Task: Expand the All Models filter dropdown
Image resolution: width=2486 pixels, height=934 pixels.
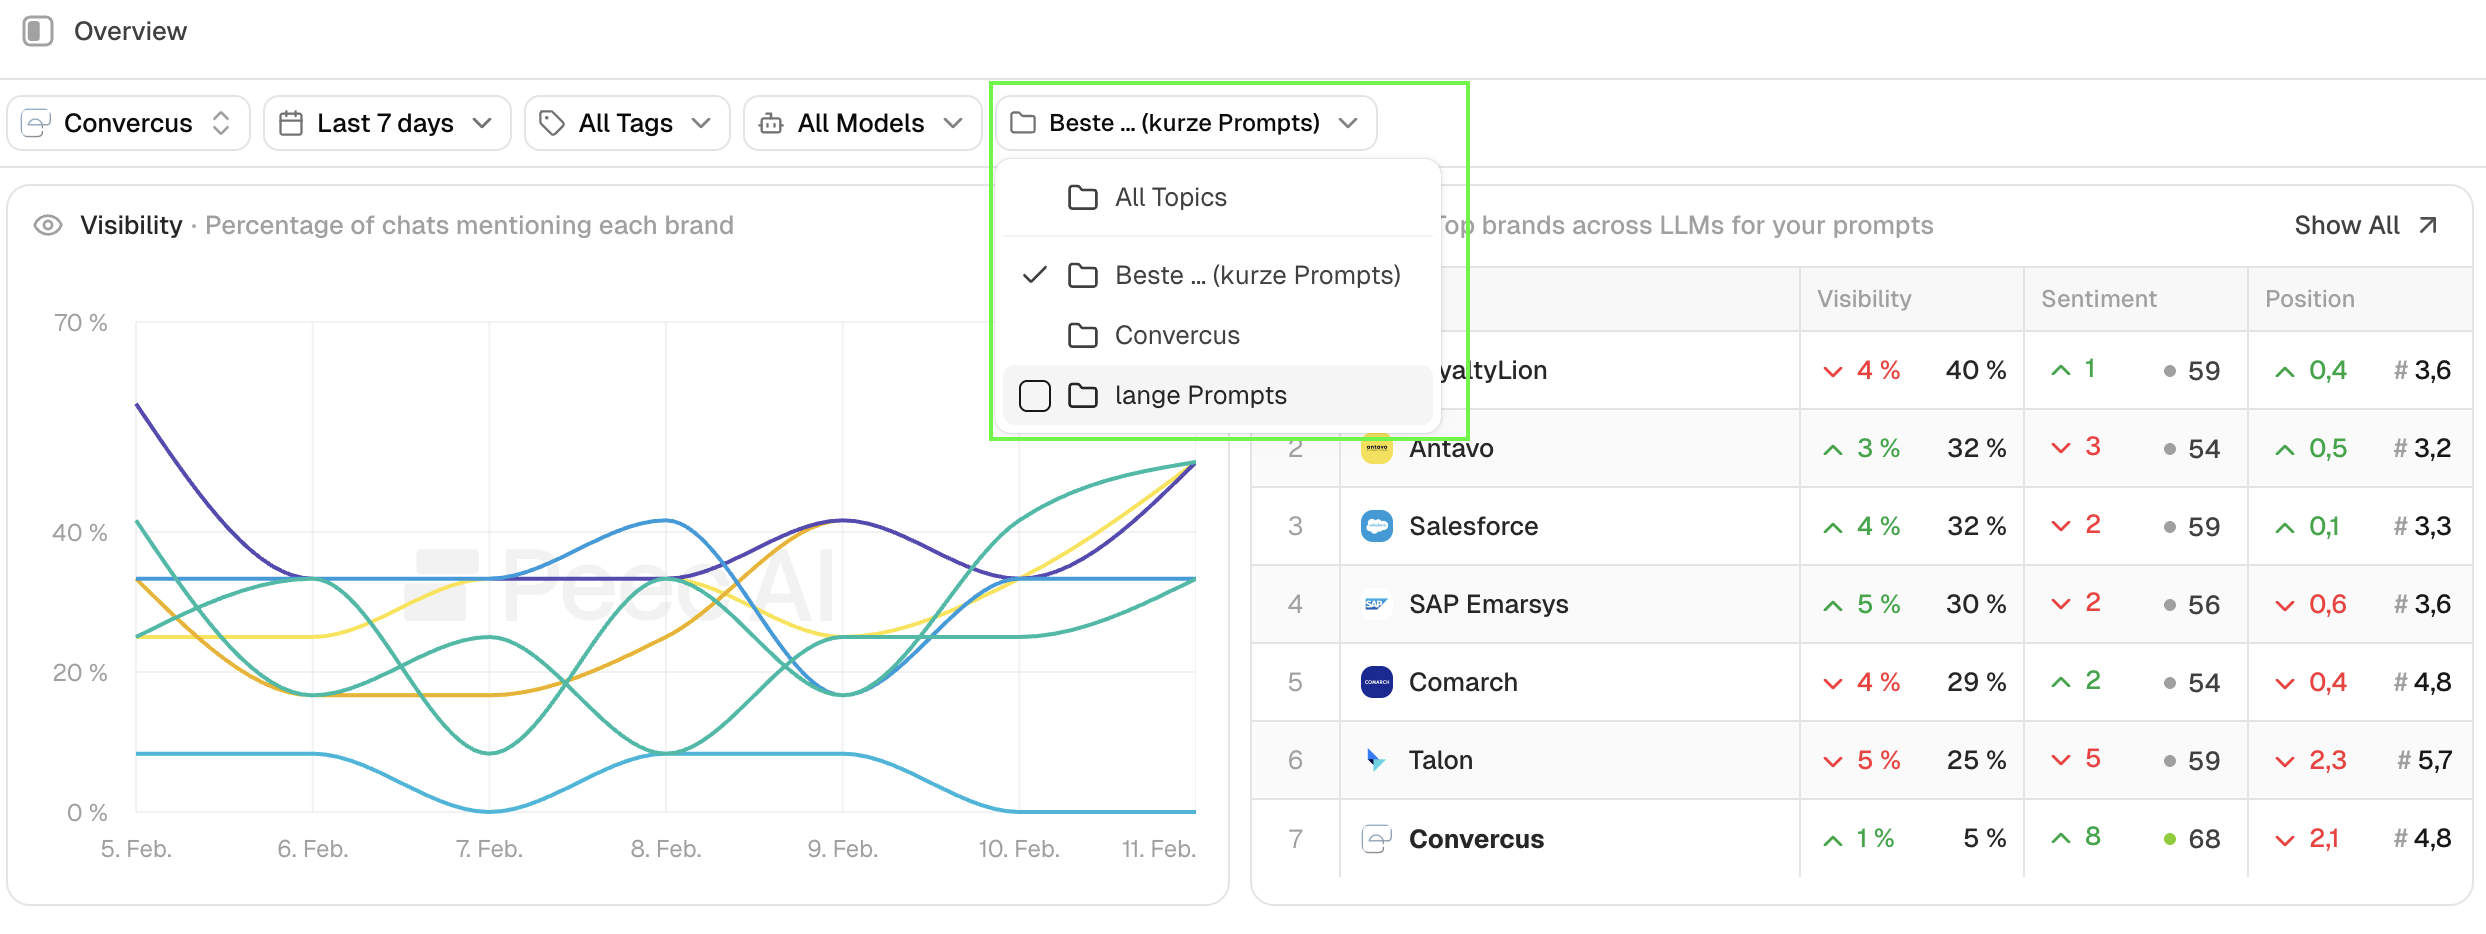Action: 861,123
